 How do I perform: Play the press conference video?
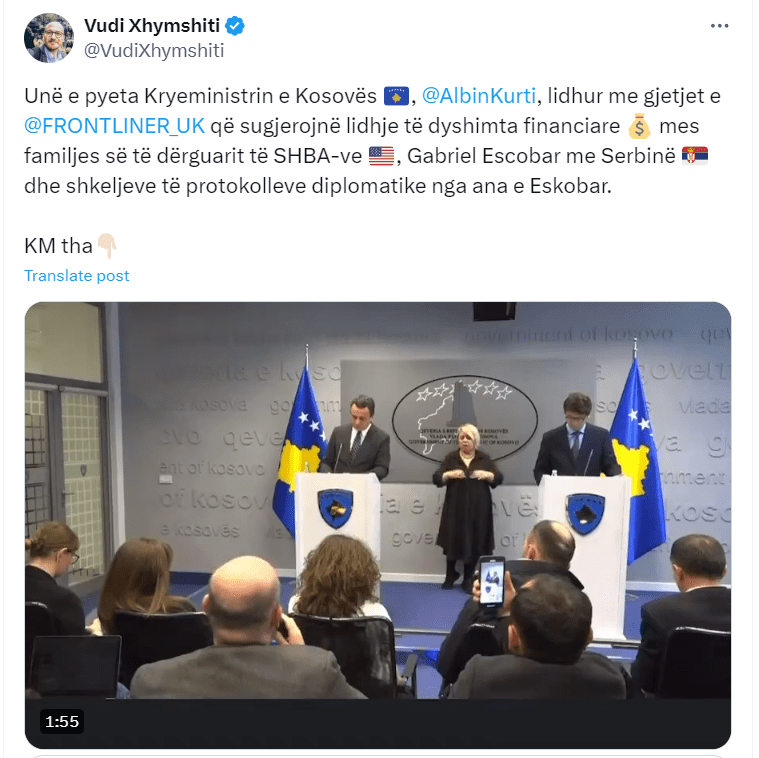coord(378,525)
